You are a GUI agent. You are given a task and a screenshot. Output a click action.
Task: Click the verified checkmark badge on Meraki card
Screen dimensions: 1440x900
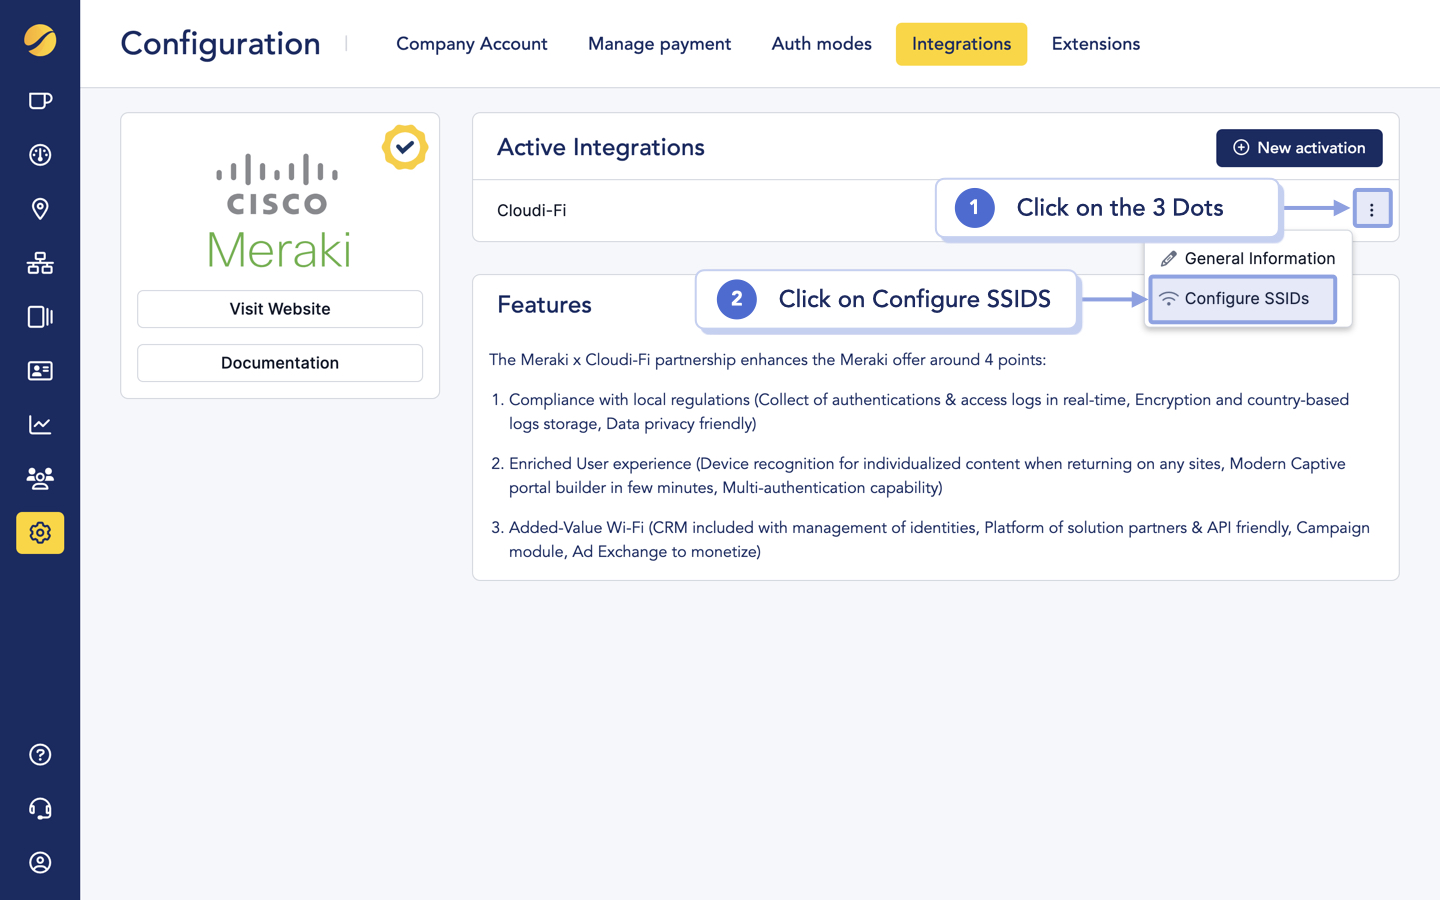[405, 147]
